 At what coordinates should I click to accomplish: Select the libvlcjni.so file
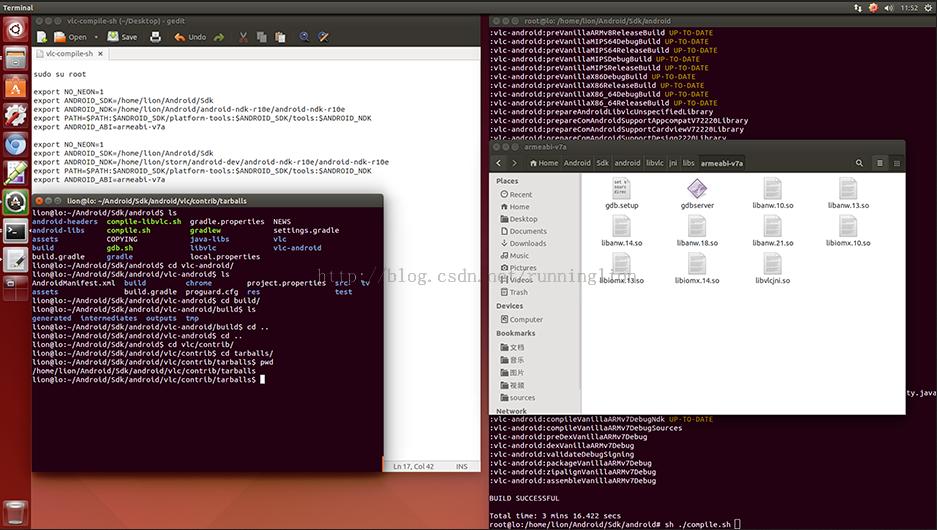point(773,268)
